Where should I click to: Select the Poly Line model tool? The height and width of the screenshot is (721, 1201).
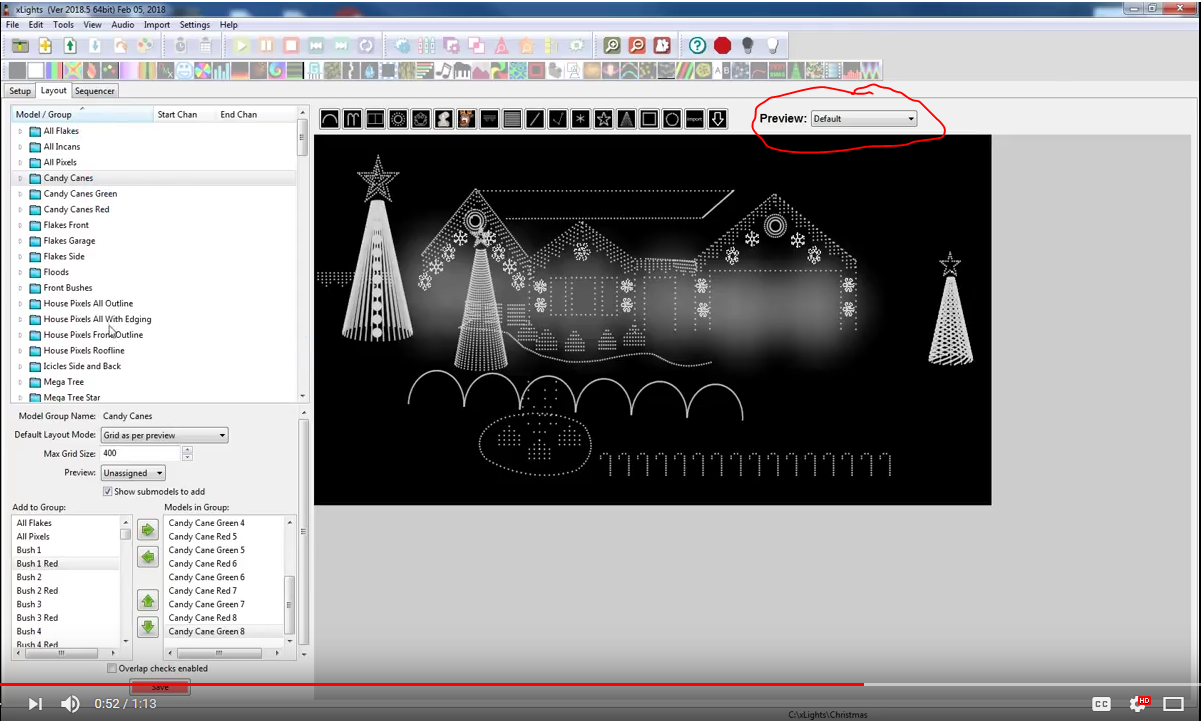(x=558, y=119)
